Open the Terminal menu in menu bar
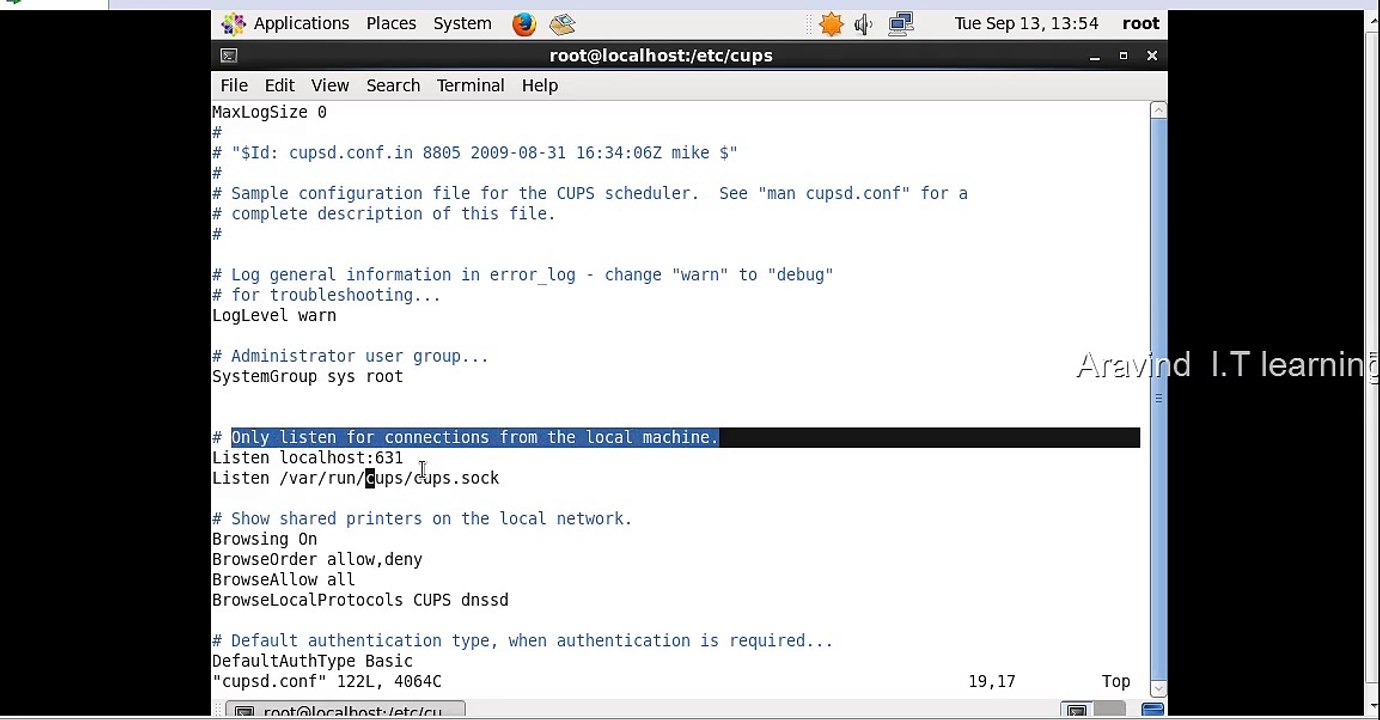1380x720 pixels. 470,86
